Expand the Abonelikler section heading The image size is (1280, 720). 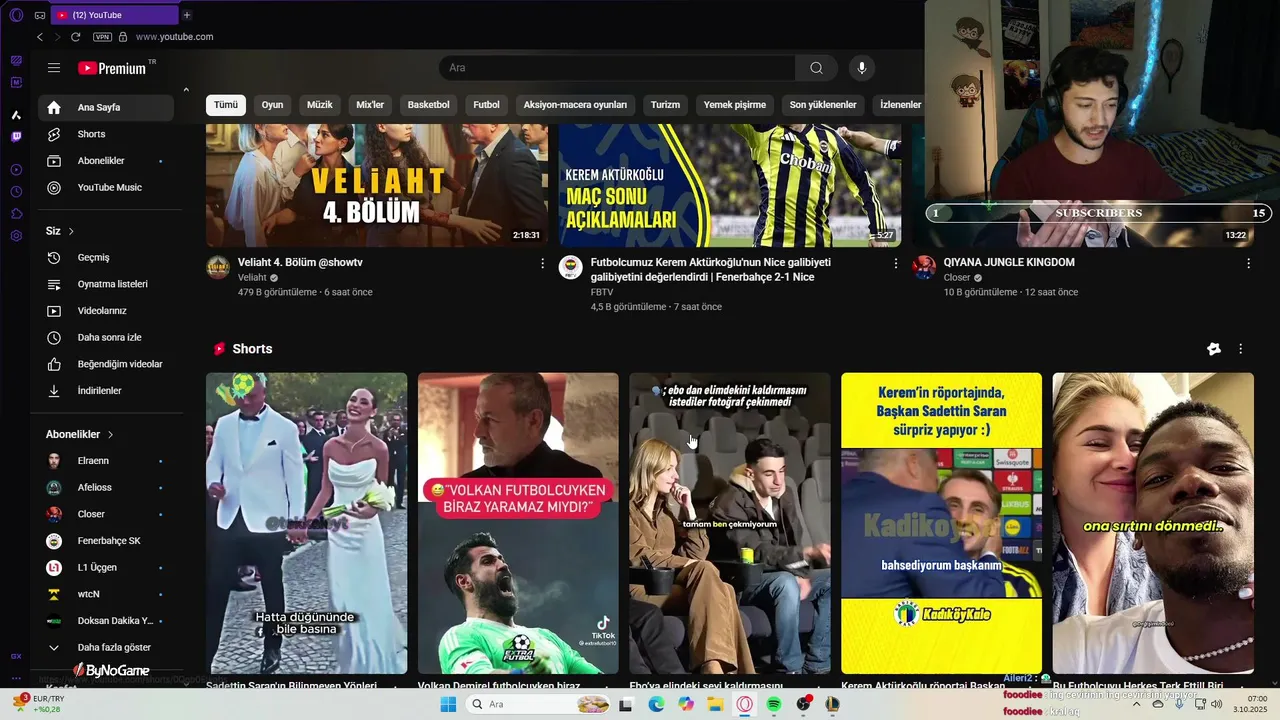tap(80, 434)
